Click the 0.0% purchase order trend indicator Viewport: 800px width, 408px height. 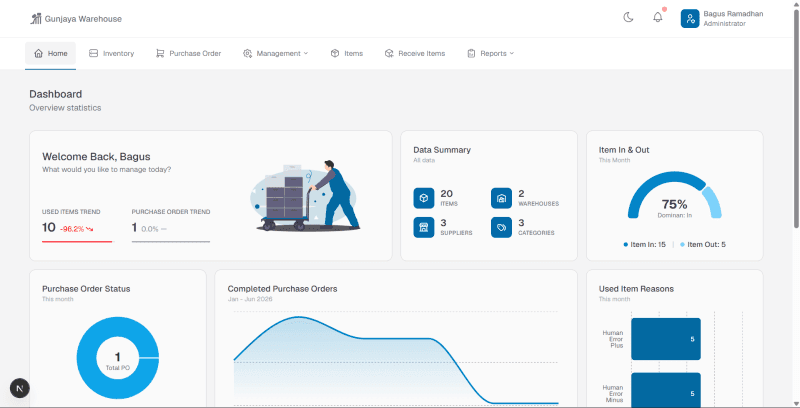pos(154,229)
